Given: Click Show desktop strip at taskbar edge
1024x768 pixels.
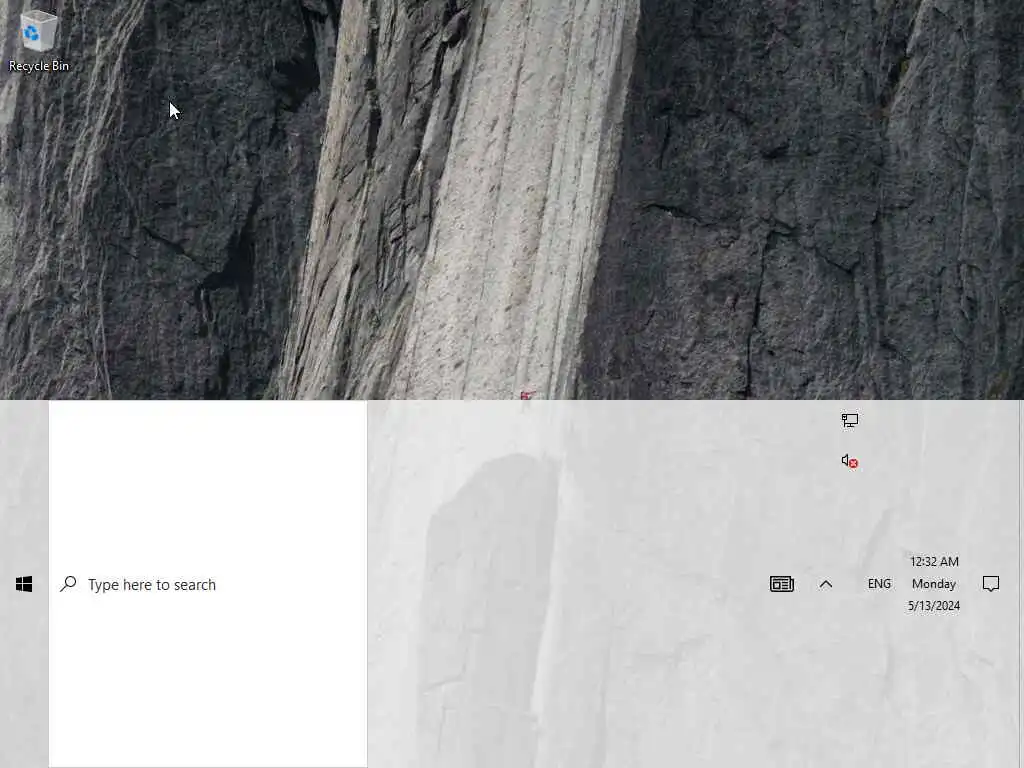Looking at the screenshot, I should (x=1021, y=584).
